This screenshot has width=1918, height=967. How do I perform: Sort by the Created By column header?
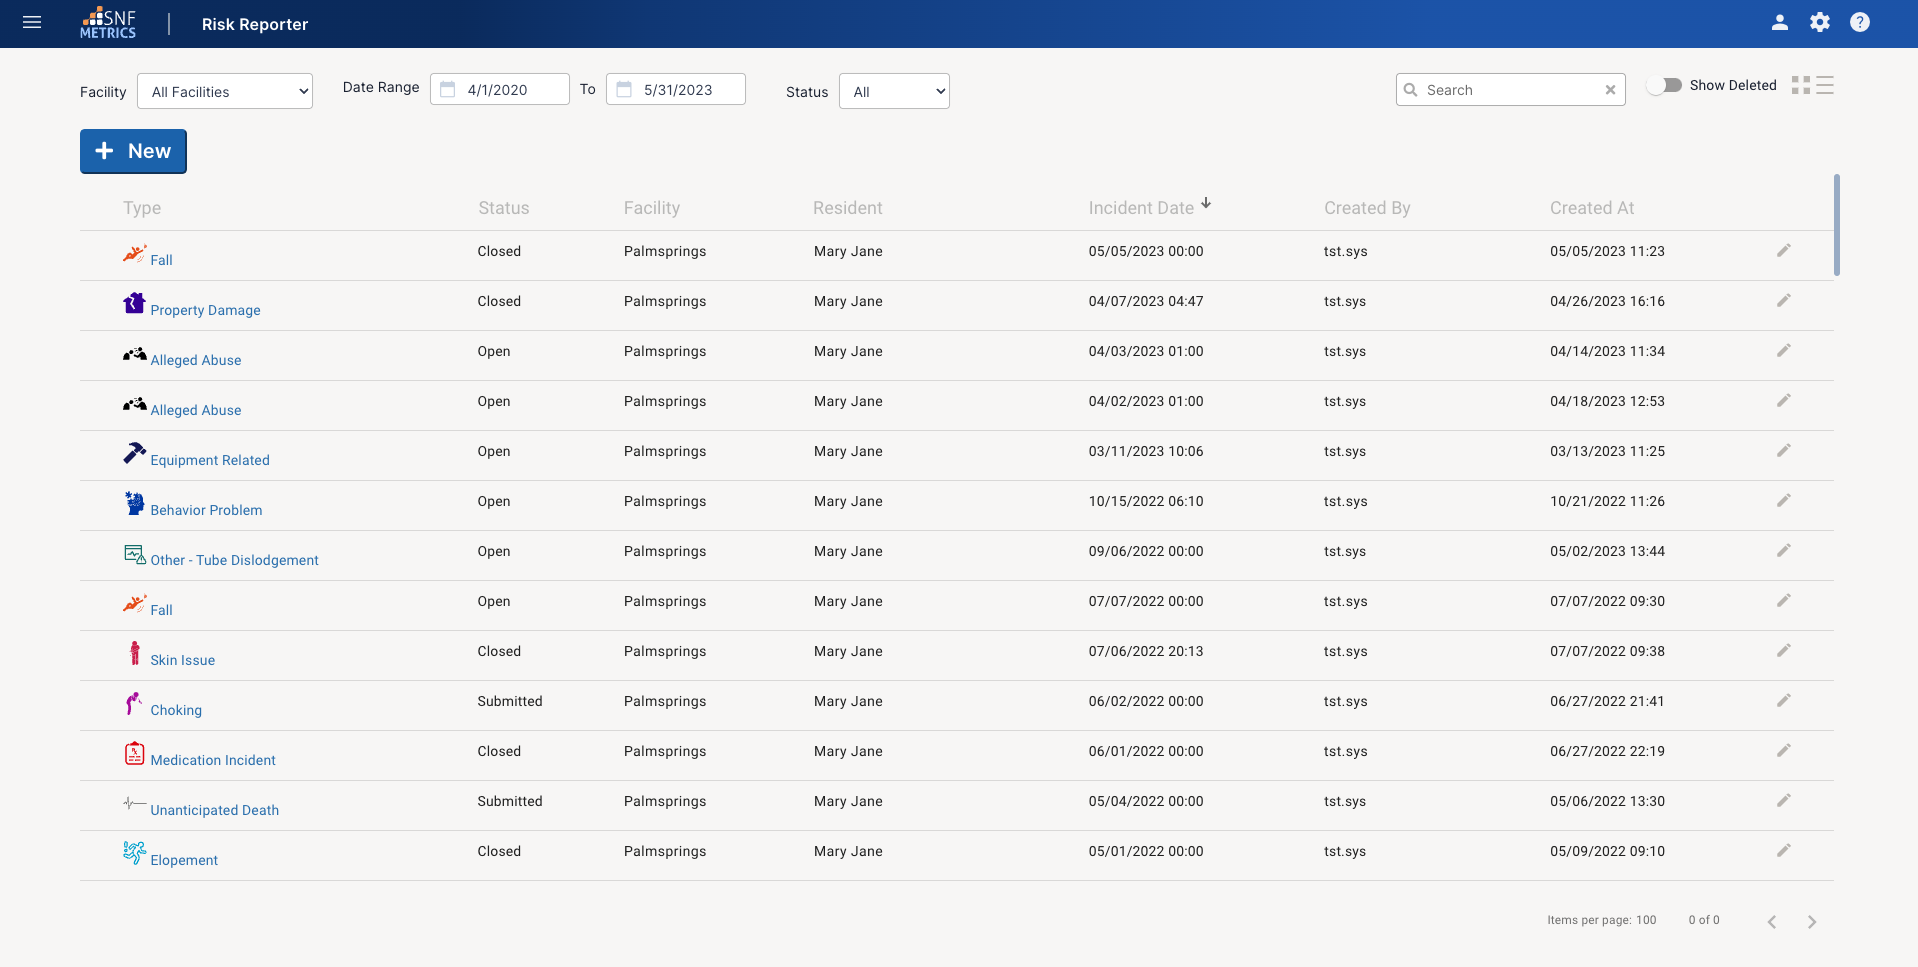[x=1367, y=208]
